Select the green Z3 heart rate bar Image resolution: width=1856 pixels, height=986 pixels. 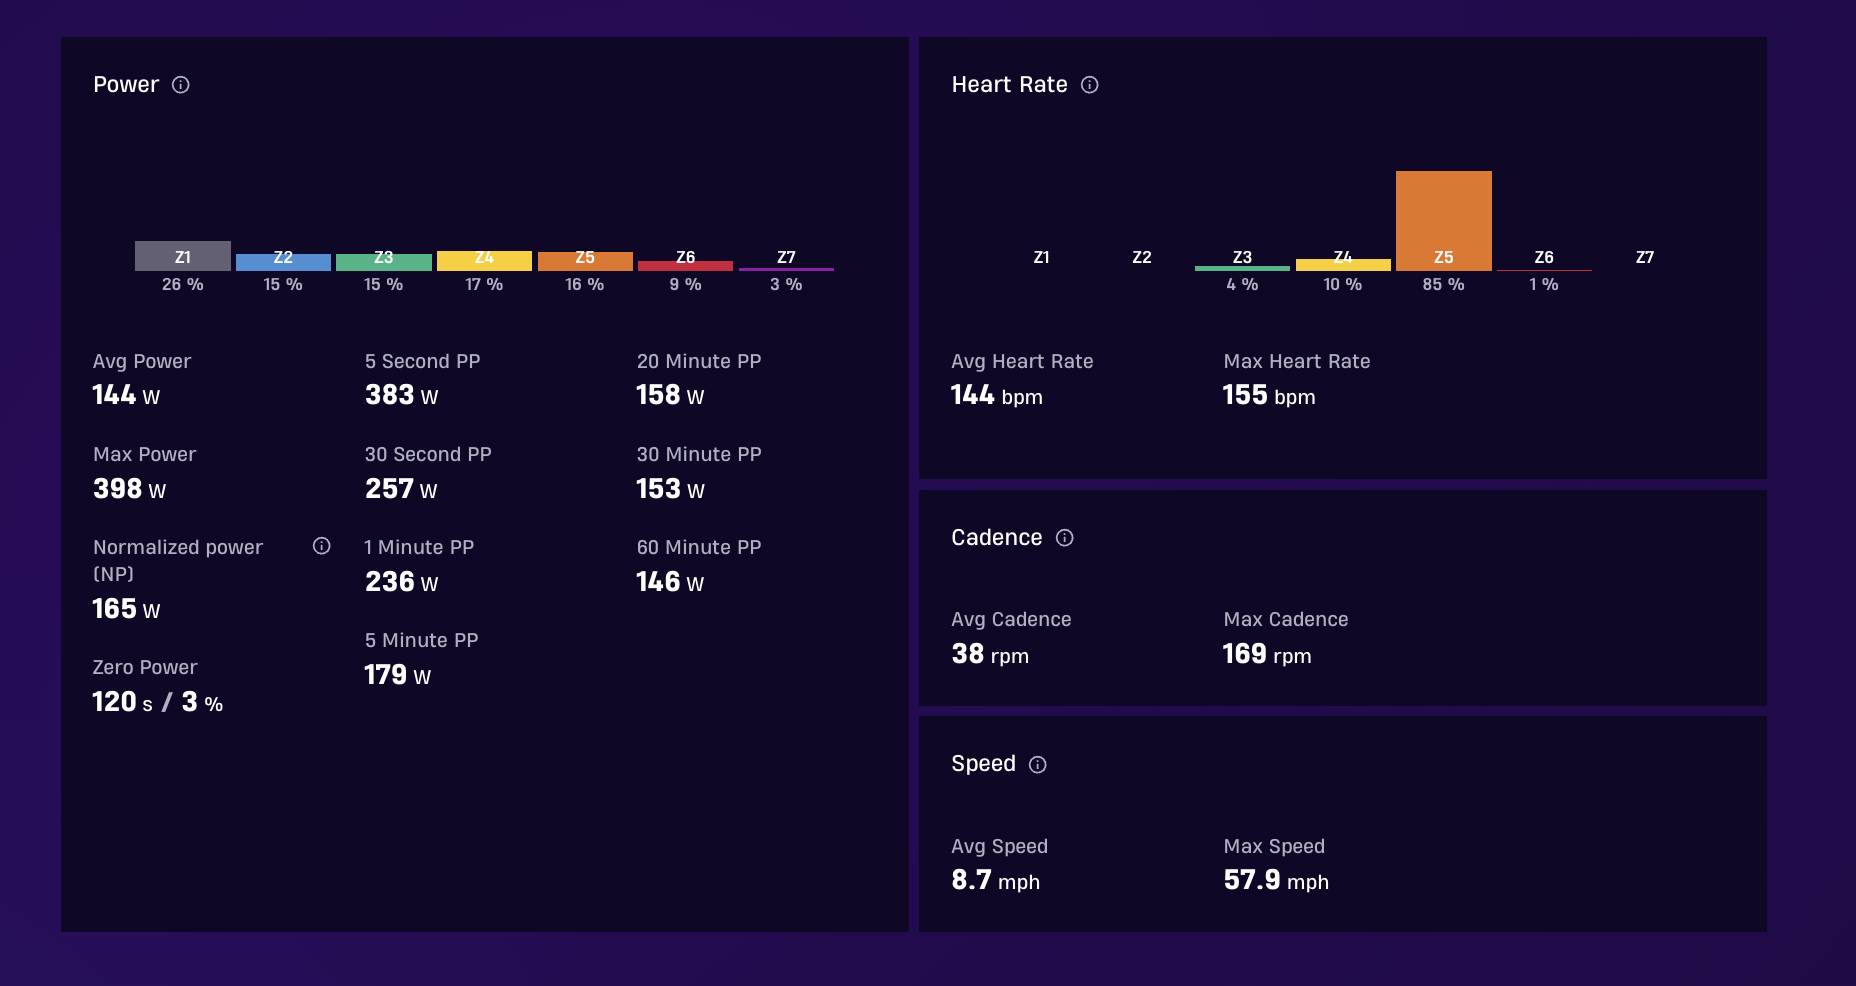point(1242,268)
